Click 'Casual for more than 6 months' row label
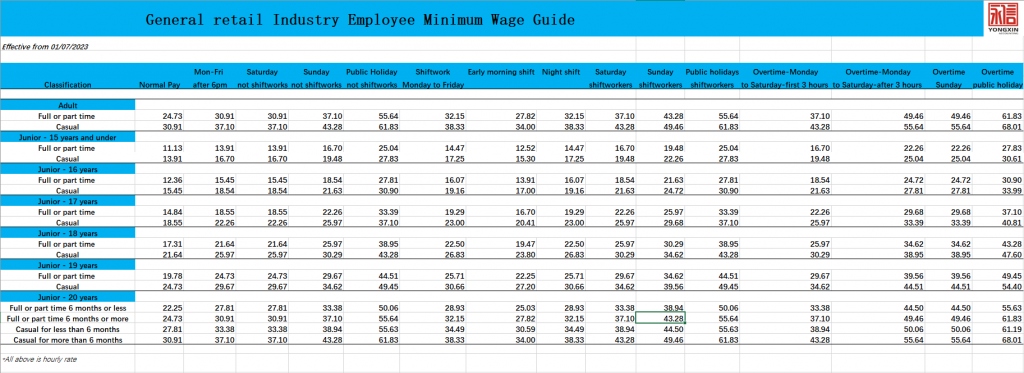 (68, 340)
